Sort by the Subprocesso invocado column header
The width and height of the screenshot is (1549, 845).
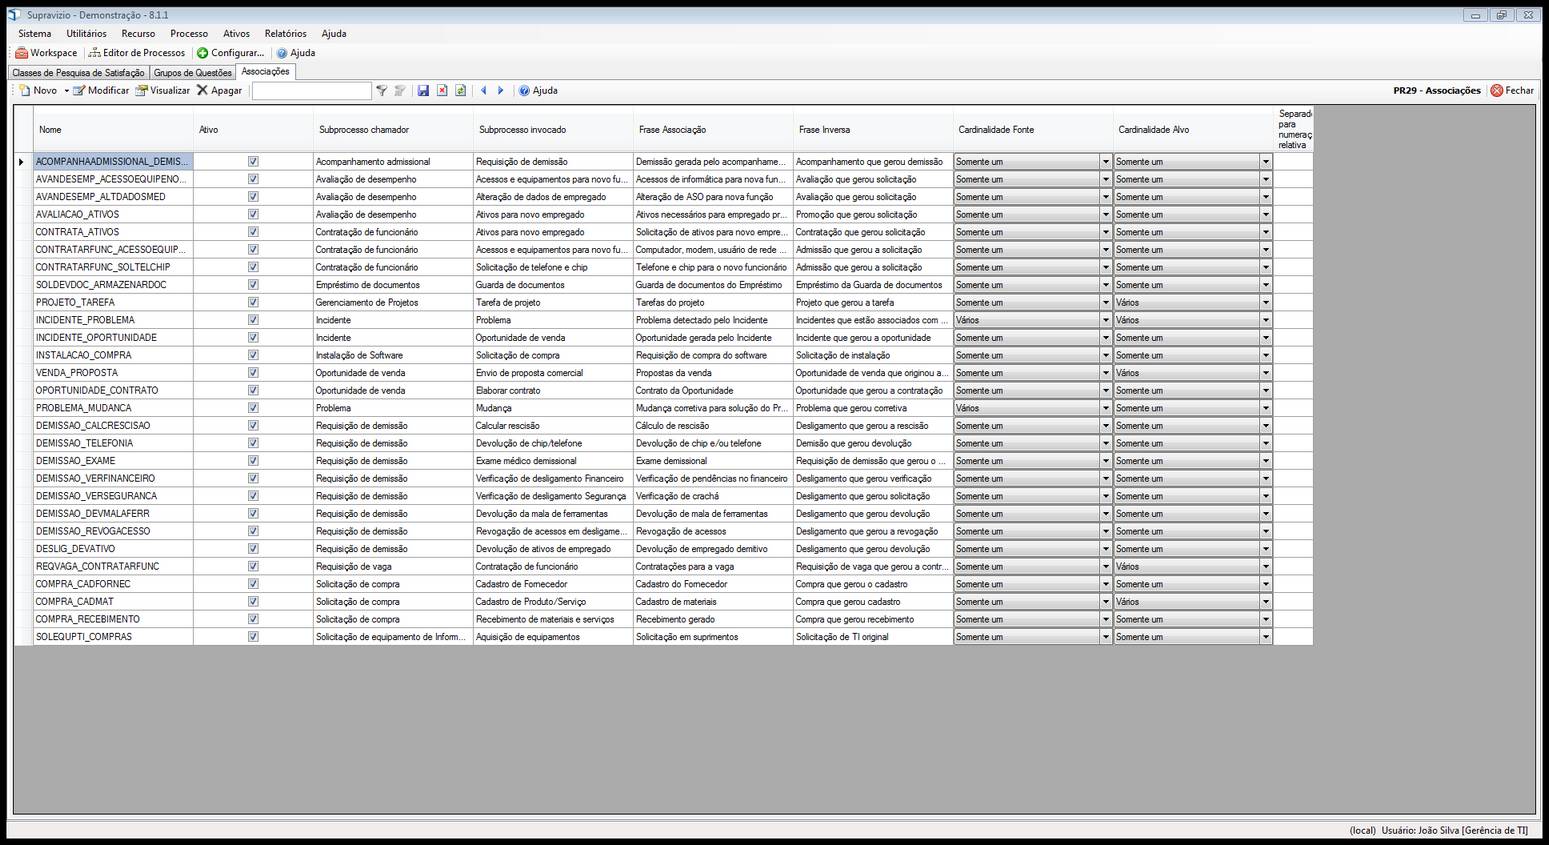(553, 130)
